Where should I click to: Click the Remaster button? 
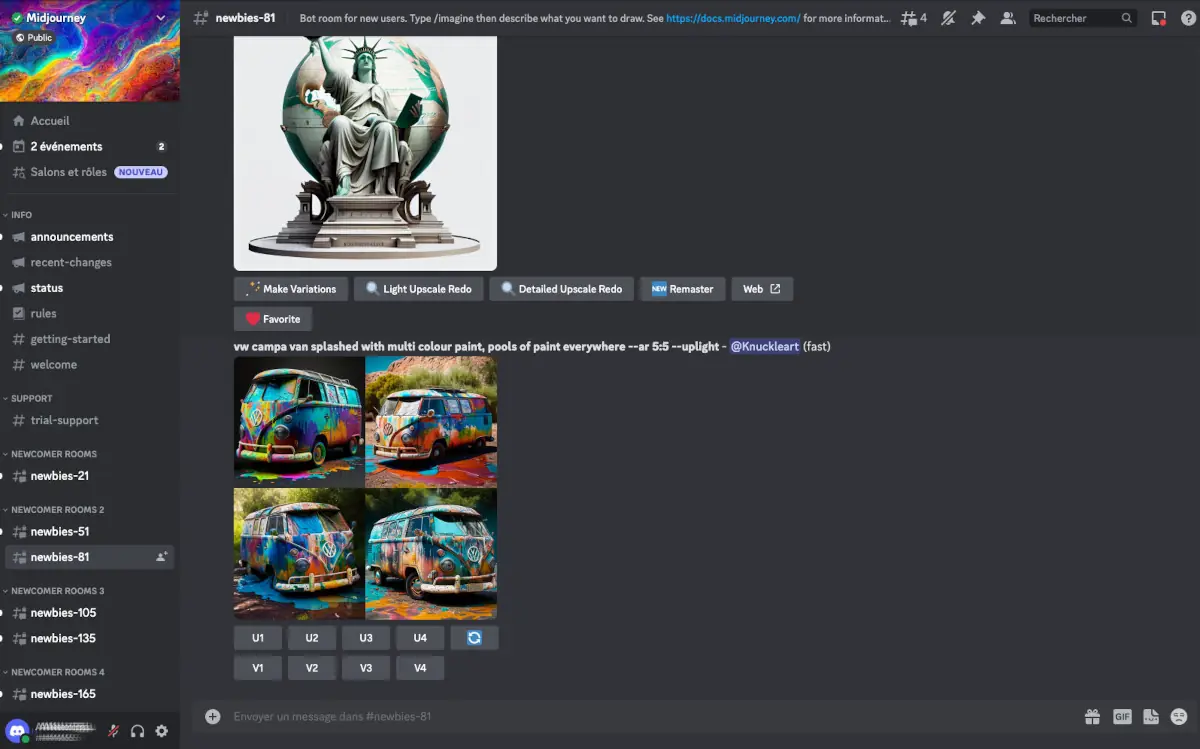pos(683,289)
